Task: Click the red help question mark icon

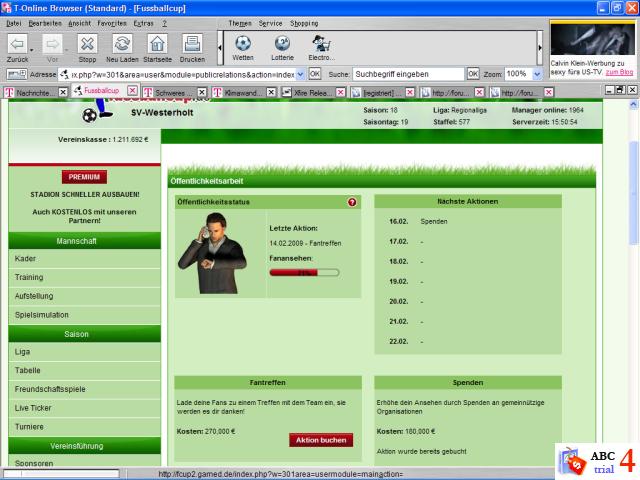Action: click(352, 202)
